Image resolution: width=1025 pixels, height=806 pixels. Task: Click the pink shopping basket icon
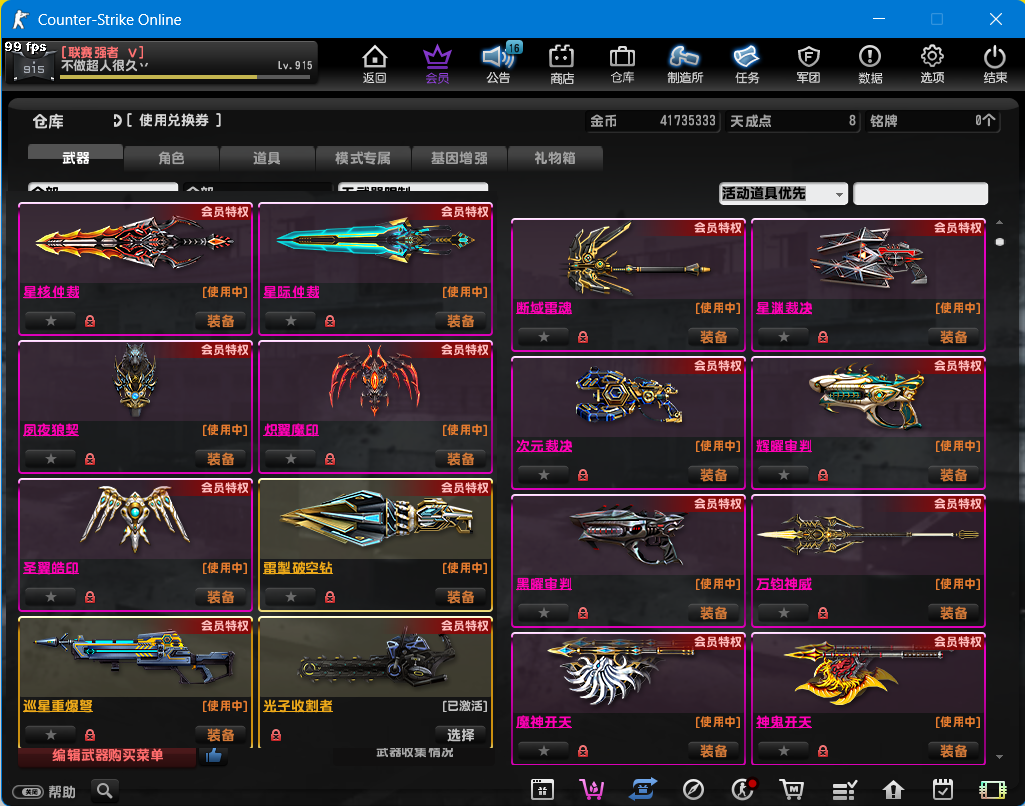coord(592,790)
